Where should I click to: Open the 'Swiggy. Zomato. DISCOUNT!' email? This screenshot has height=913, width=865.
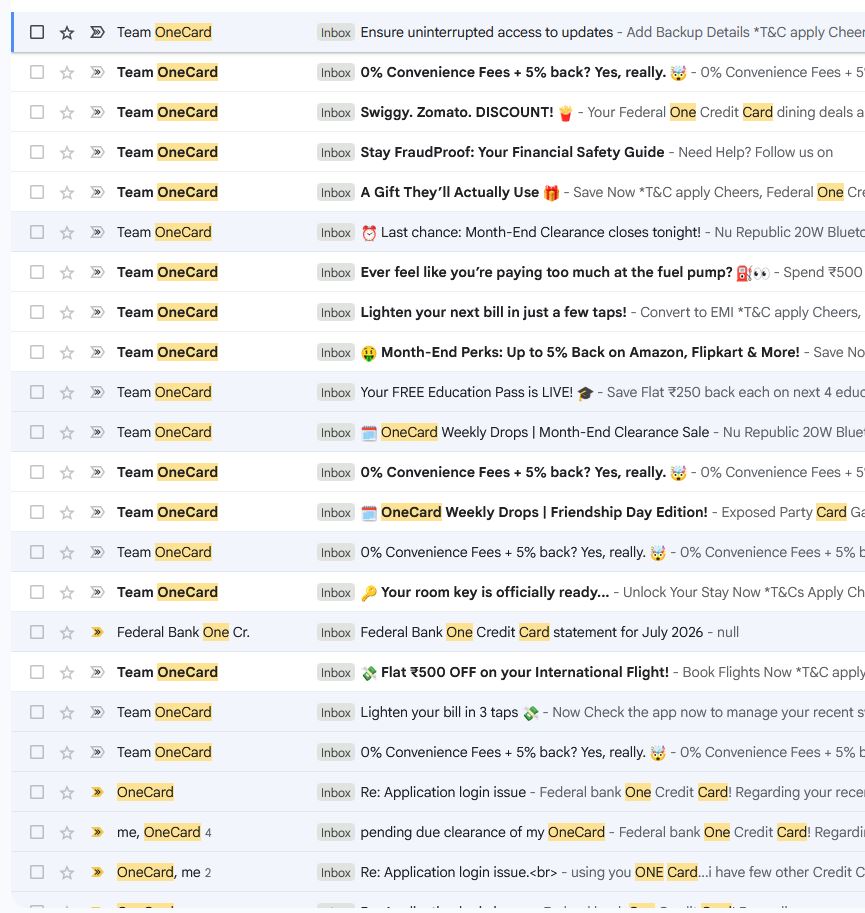[457, 112]
